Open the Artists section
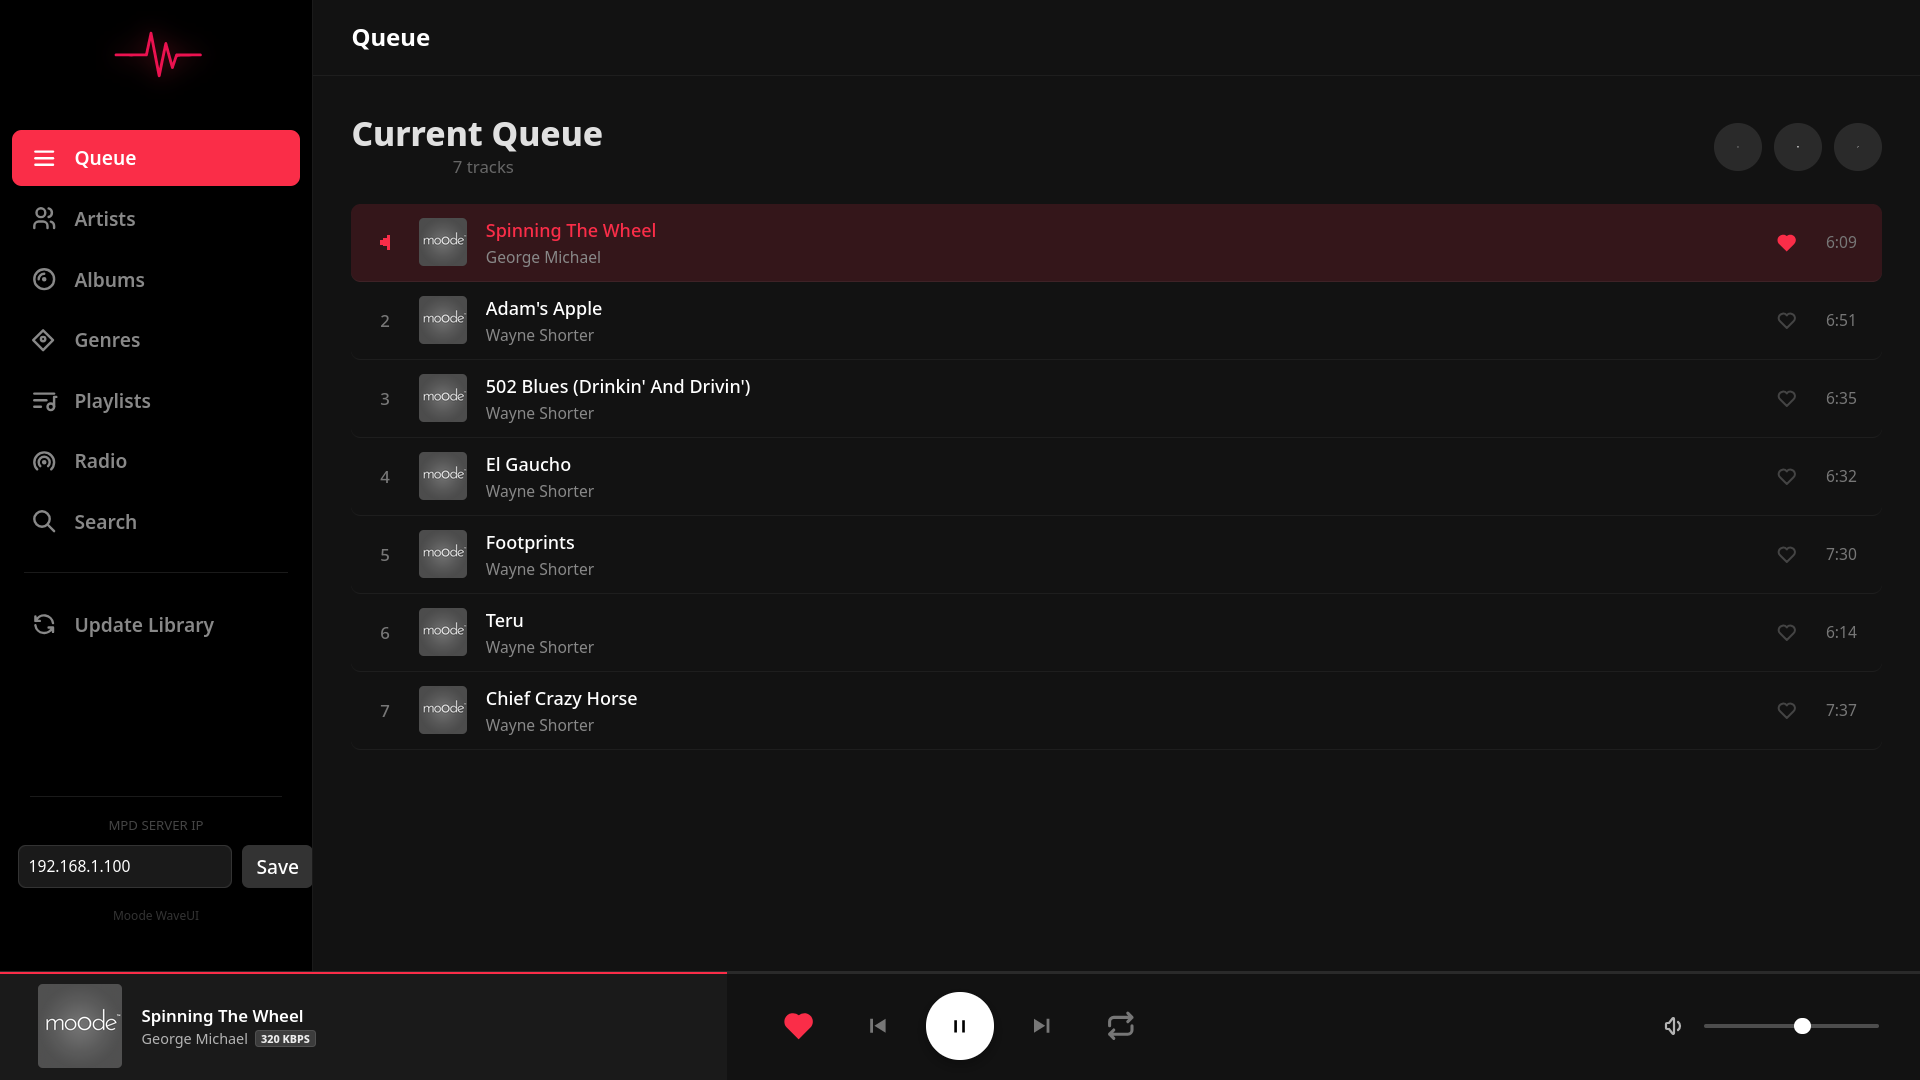Image resolution: width=1920 pixels, height=1080 pixels. coord(104,219)
